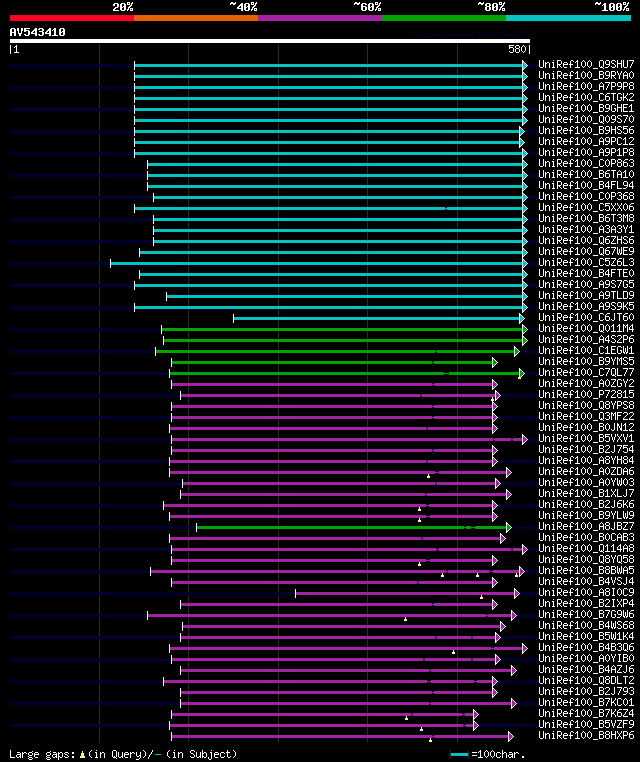640x762 pixels.
Task: Select the UniRef100_Q3MF22 label
Action: [586, 416]
